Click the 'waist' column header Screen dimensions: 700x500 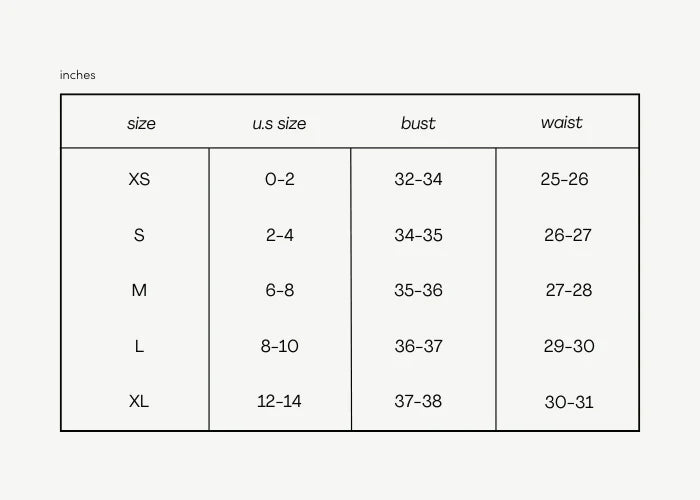tap(561, 123)
